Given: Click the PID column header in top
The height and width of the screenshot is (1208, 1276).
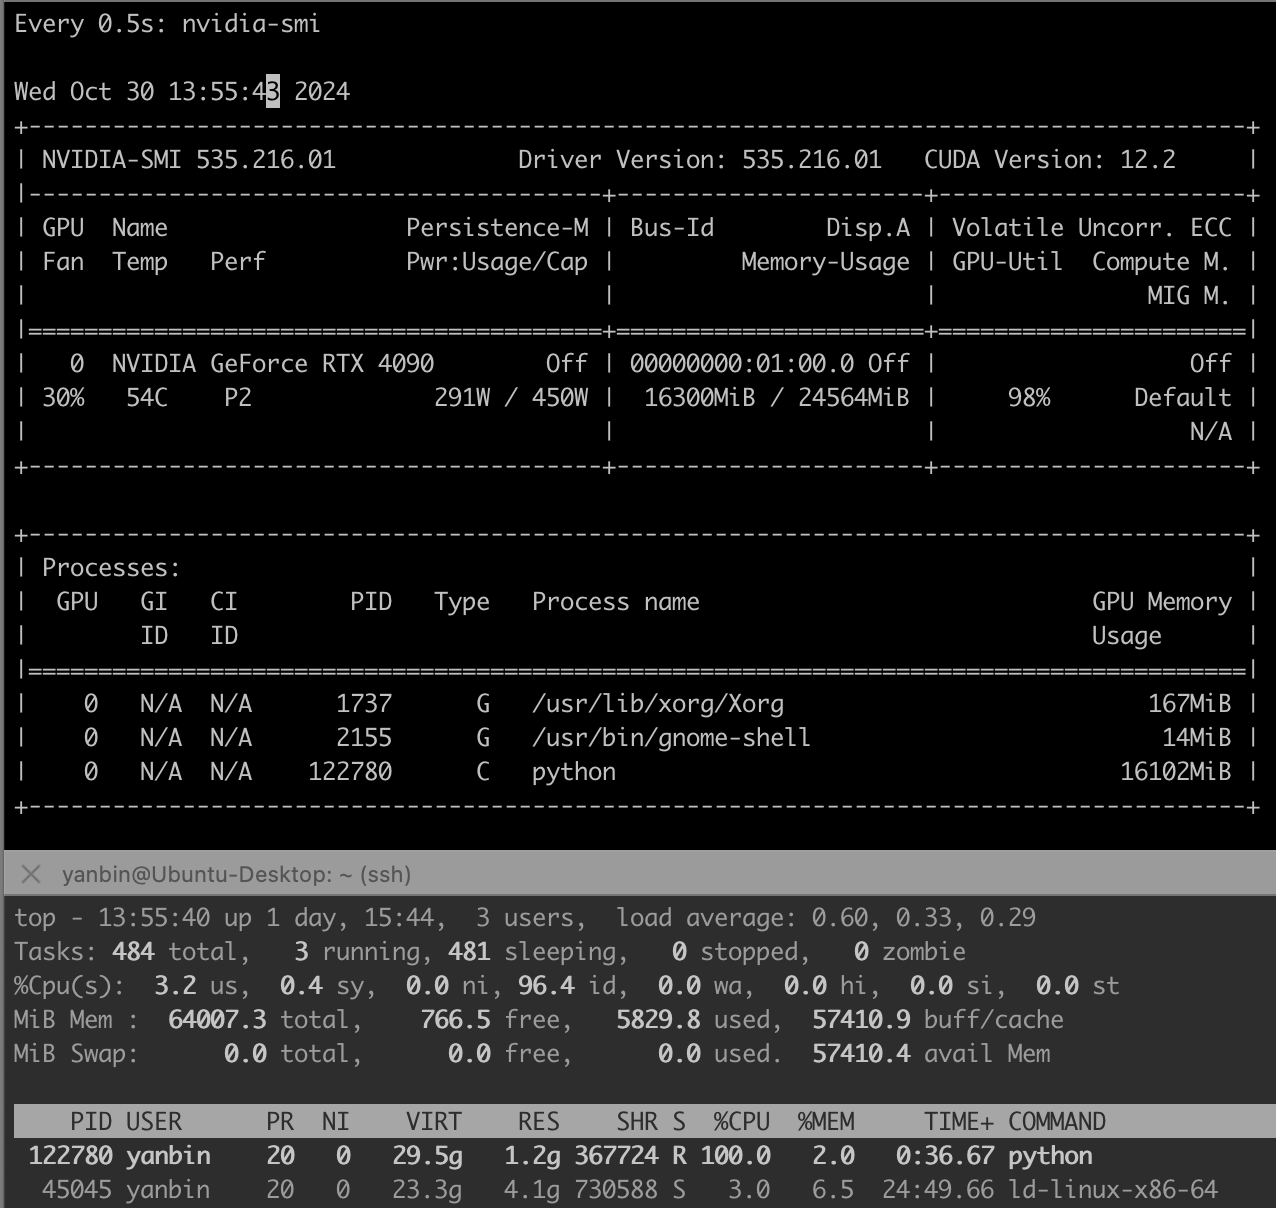Looking at the screenshot, I should (x=91, y=1122).
